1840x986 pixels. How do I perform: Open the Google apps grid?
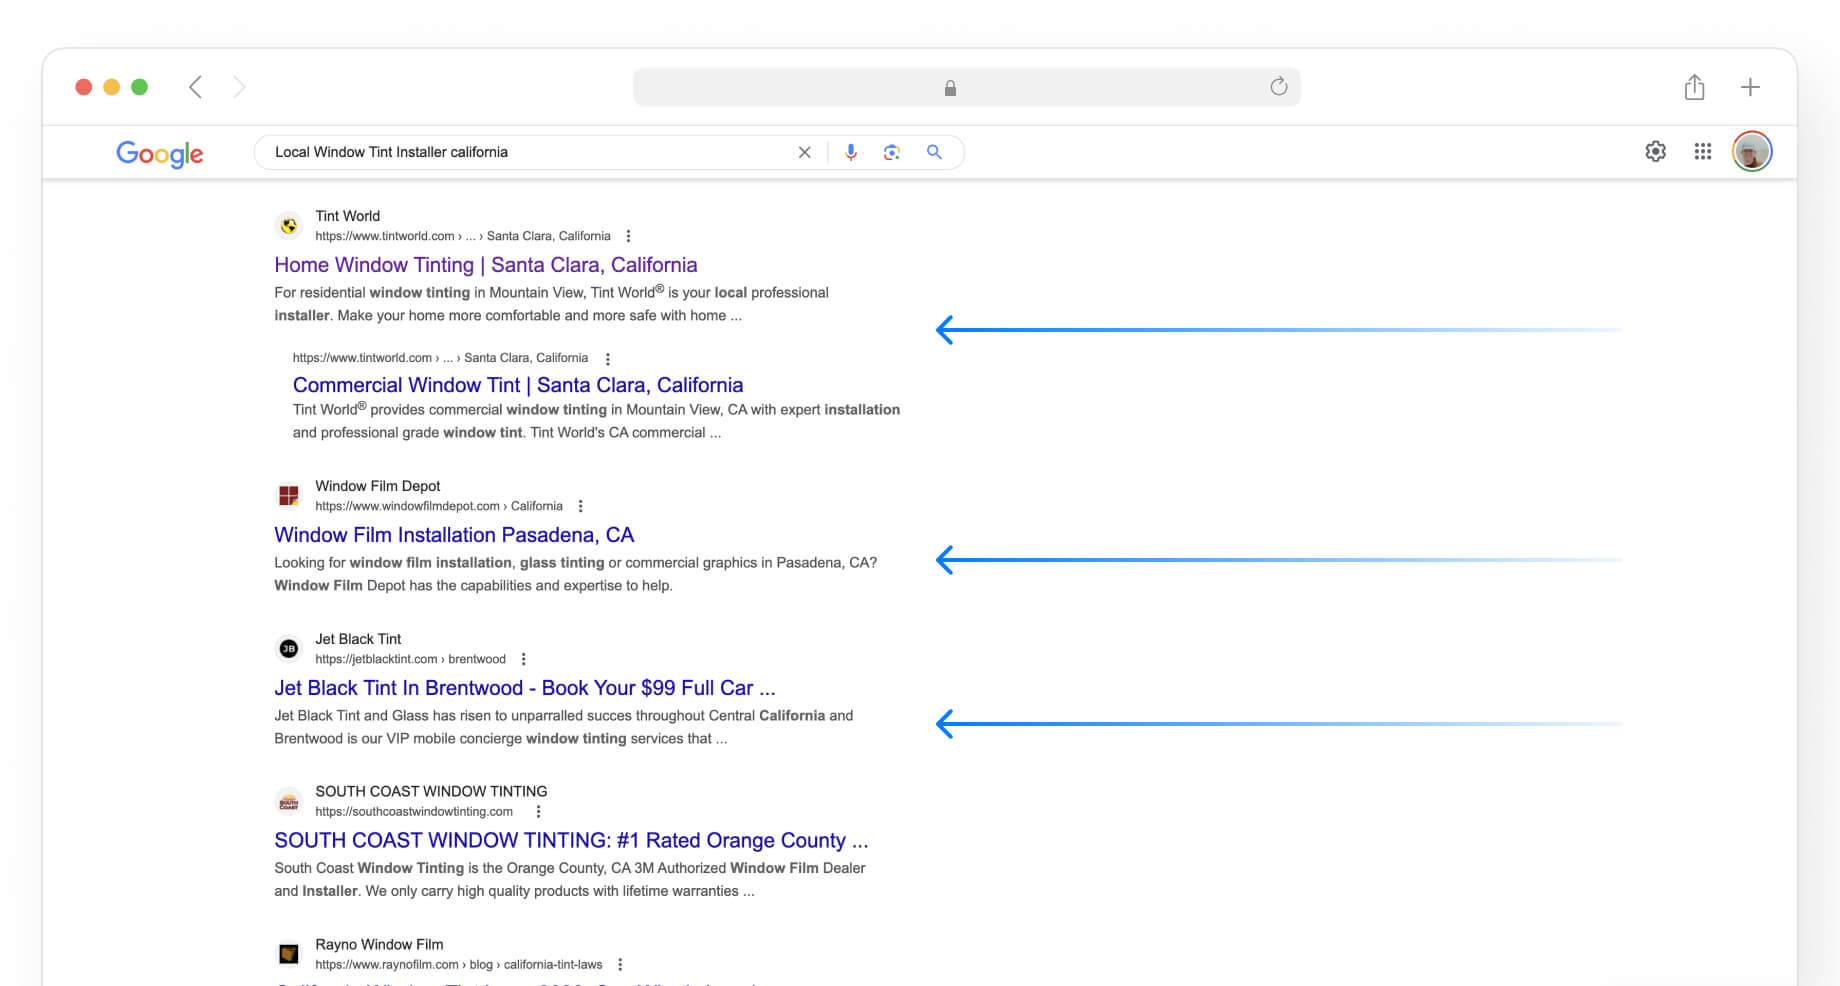click(1703, 151)
